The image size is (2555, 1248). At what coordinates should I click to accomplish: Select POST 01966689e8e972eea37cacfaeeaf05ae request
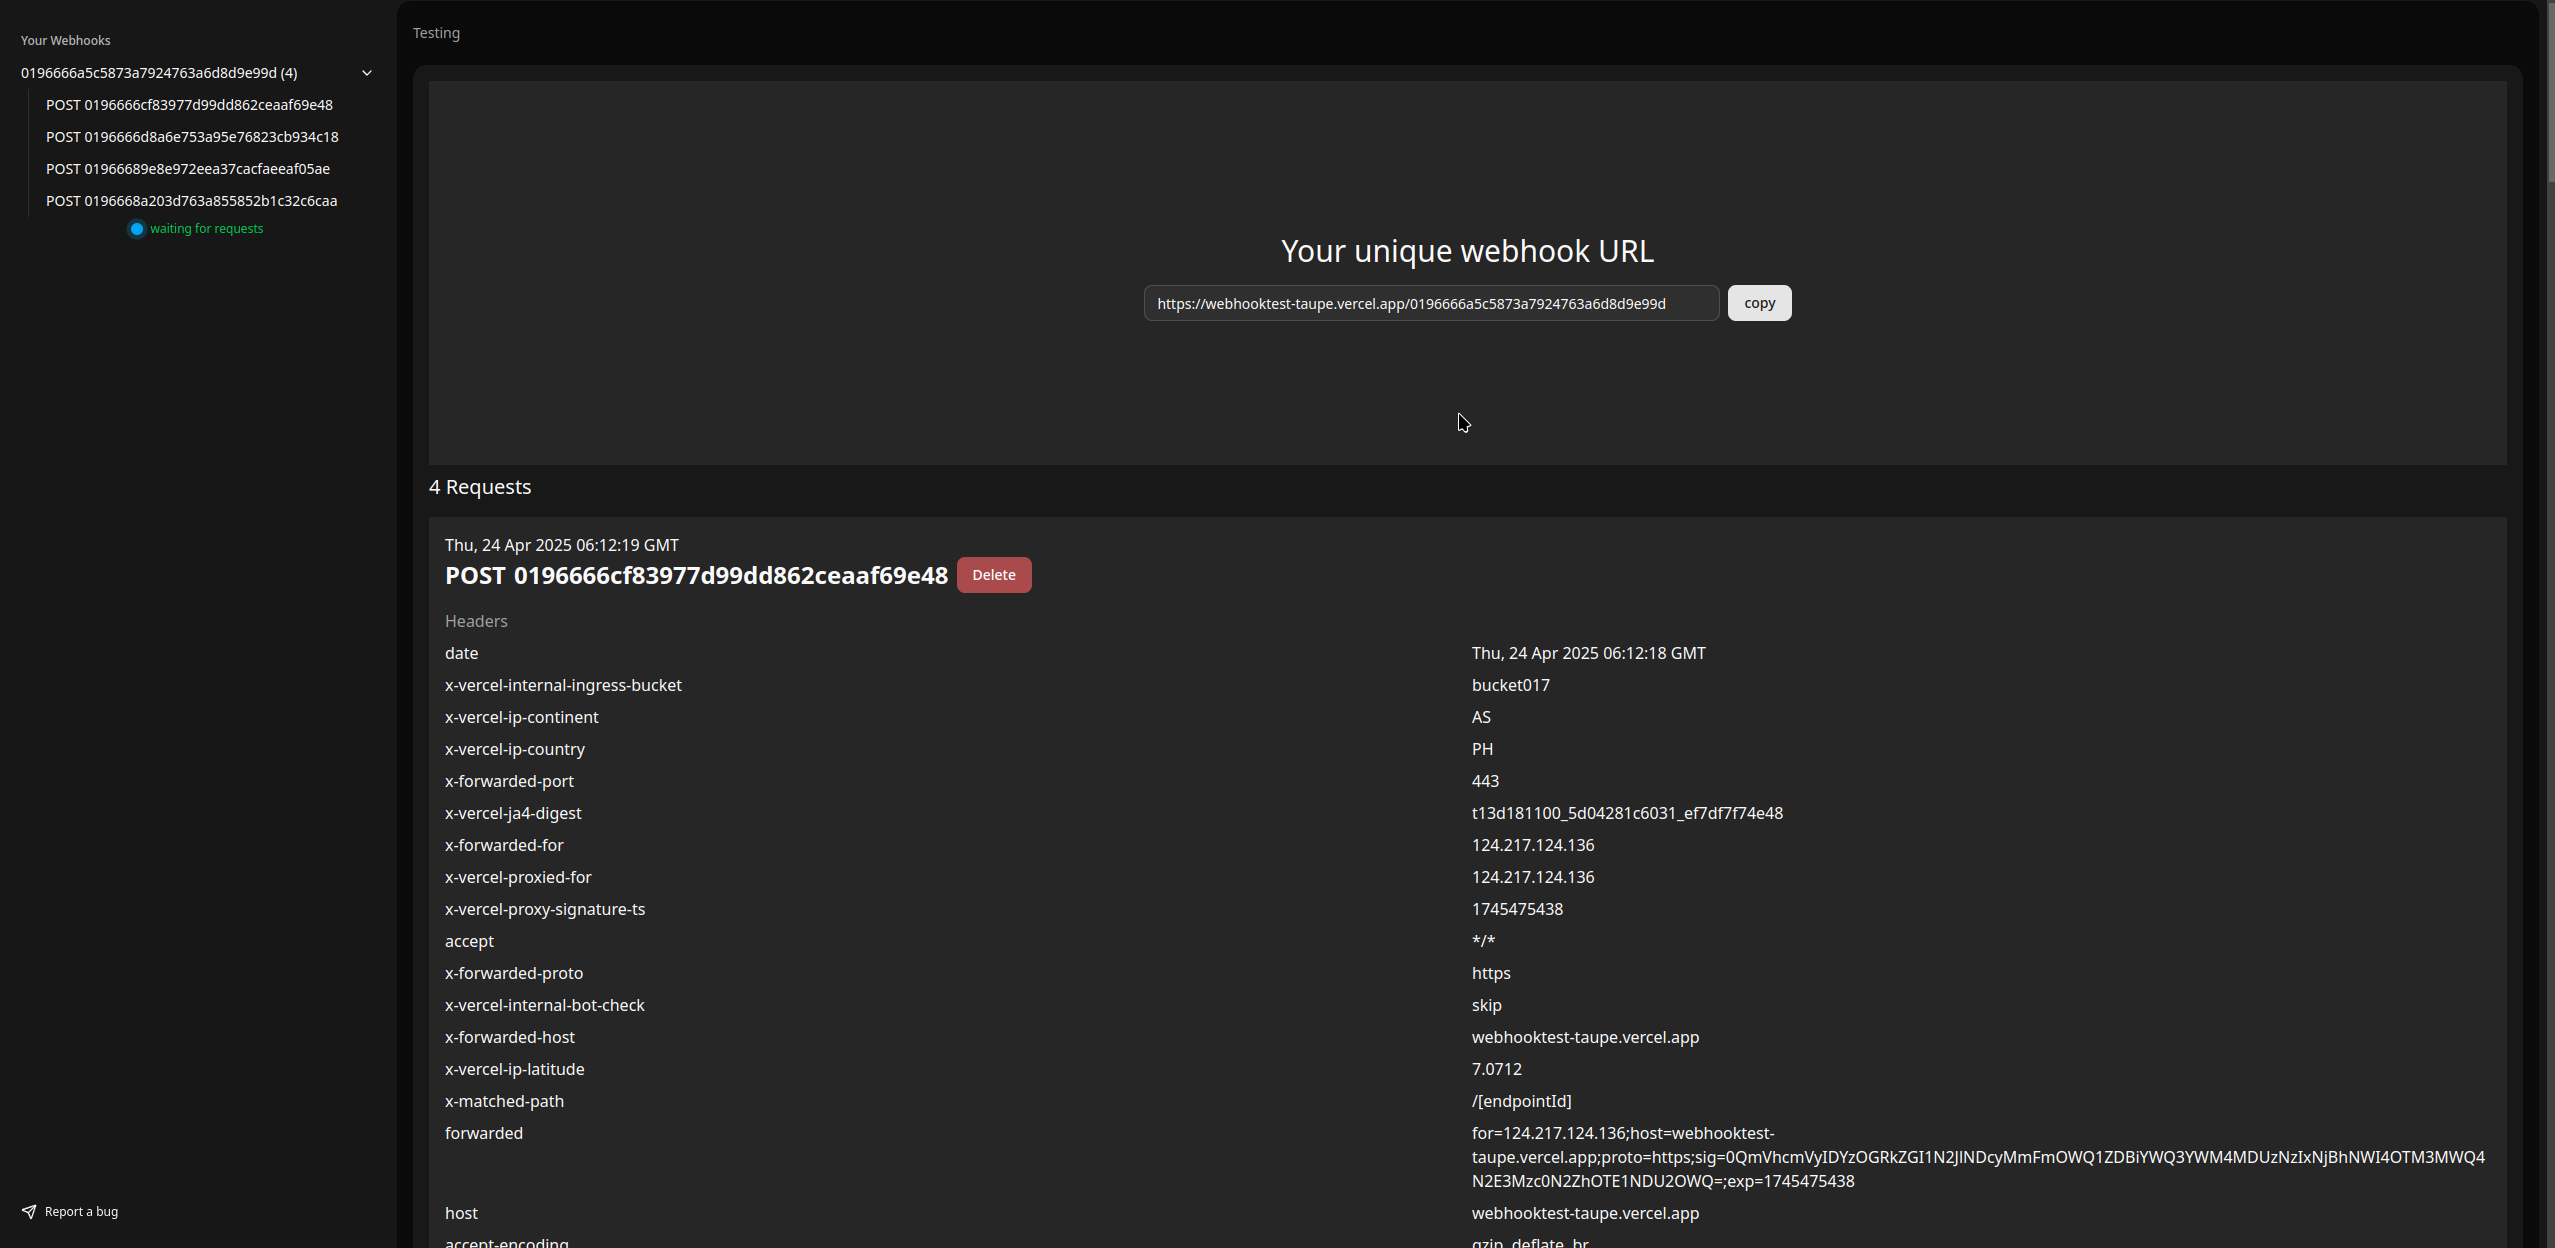coord(188,169)
